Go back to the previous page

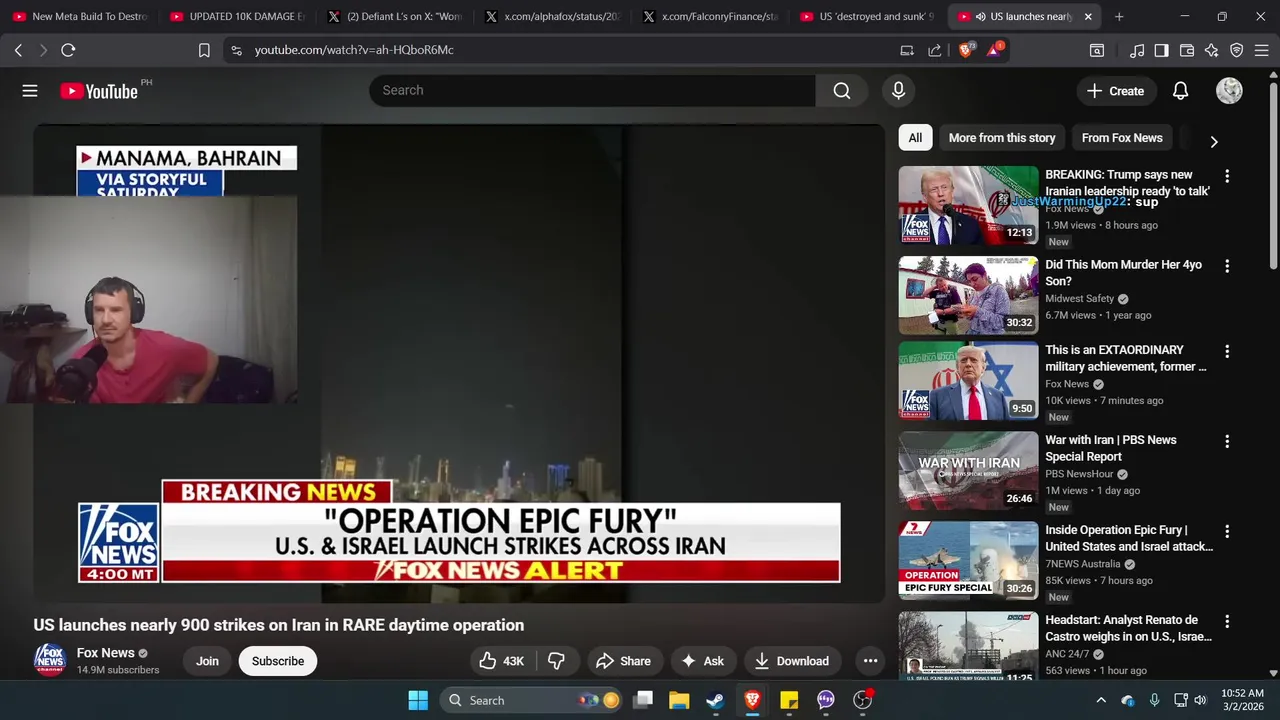point(18,50)
